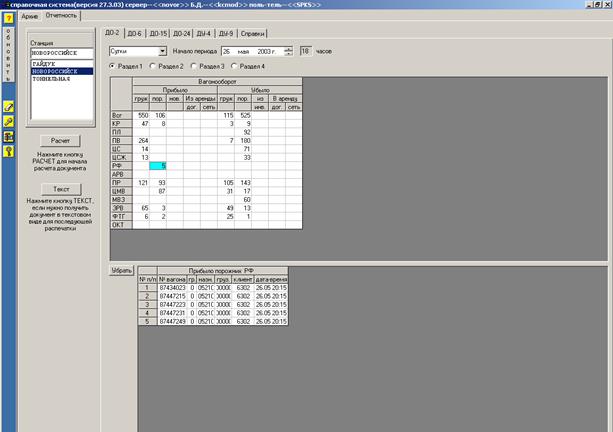This screenshot has height=432, width=613.
Task: Click the yellow keyhole icon in sidebar
Action: [8, 151]
